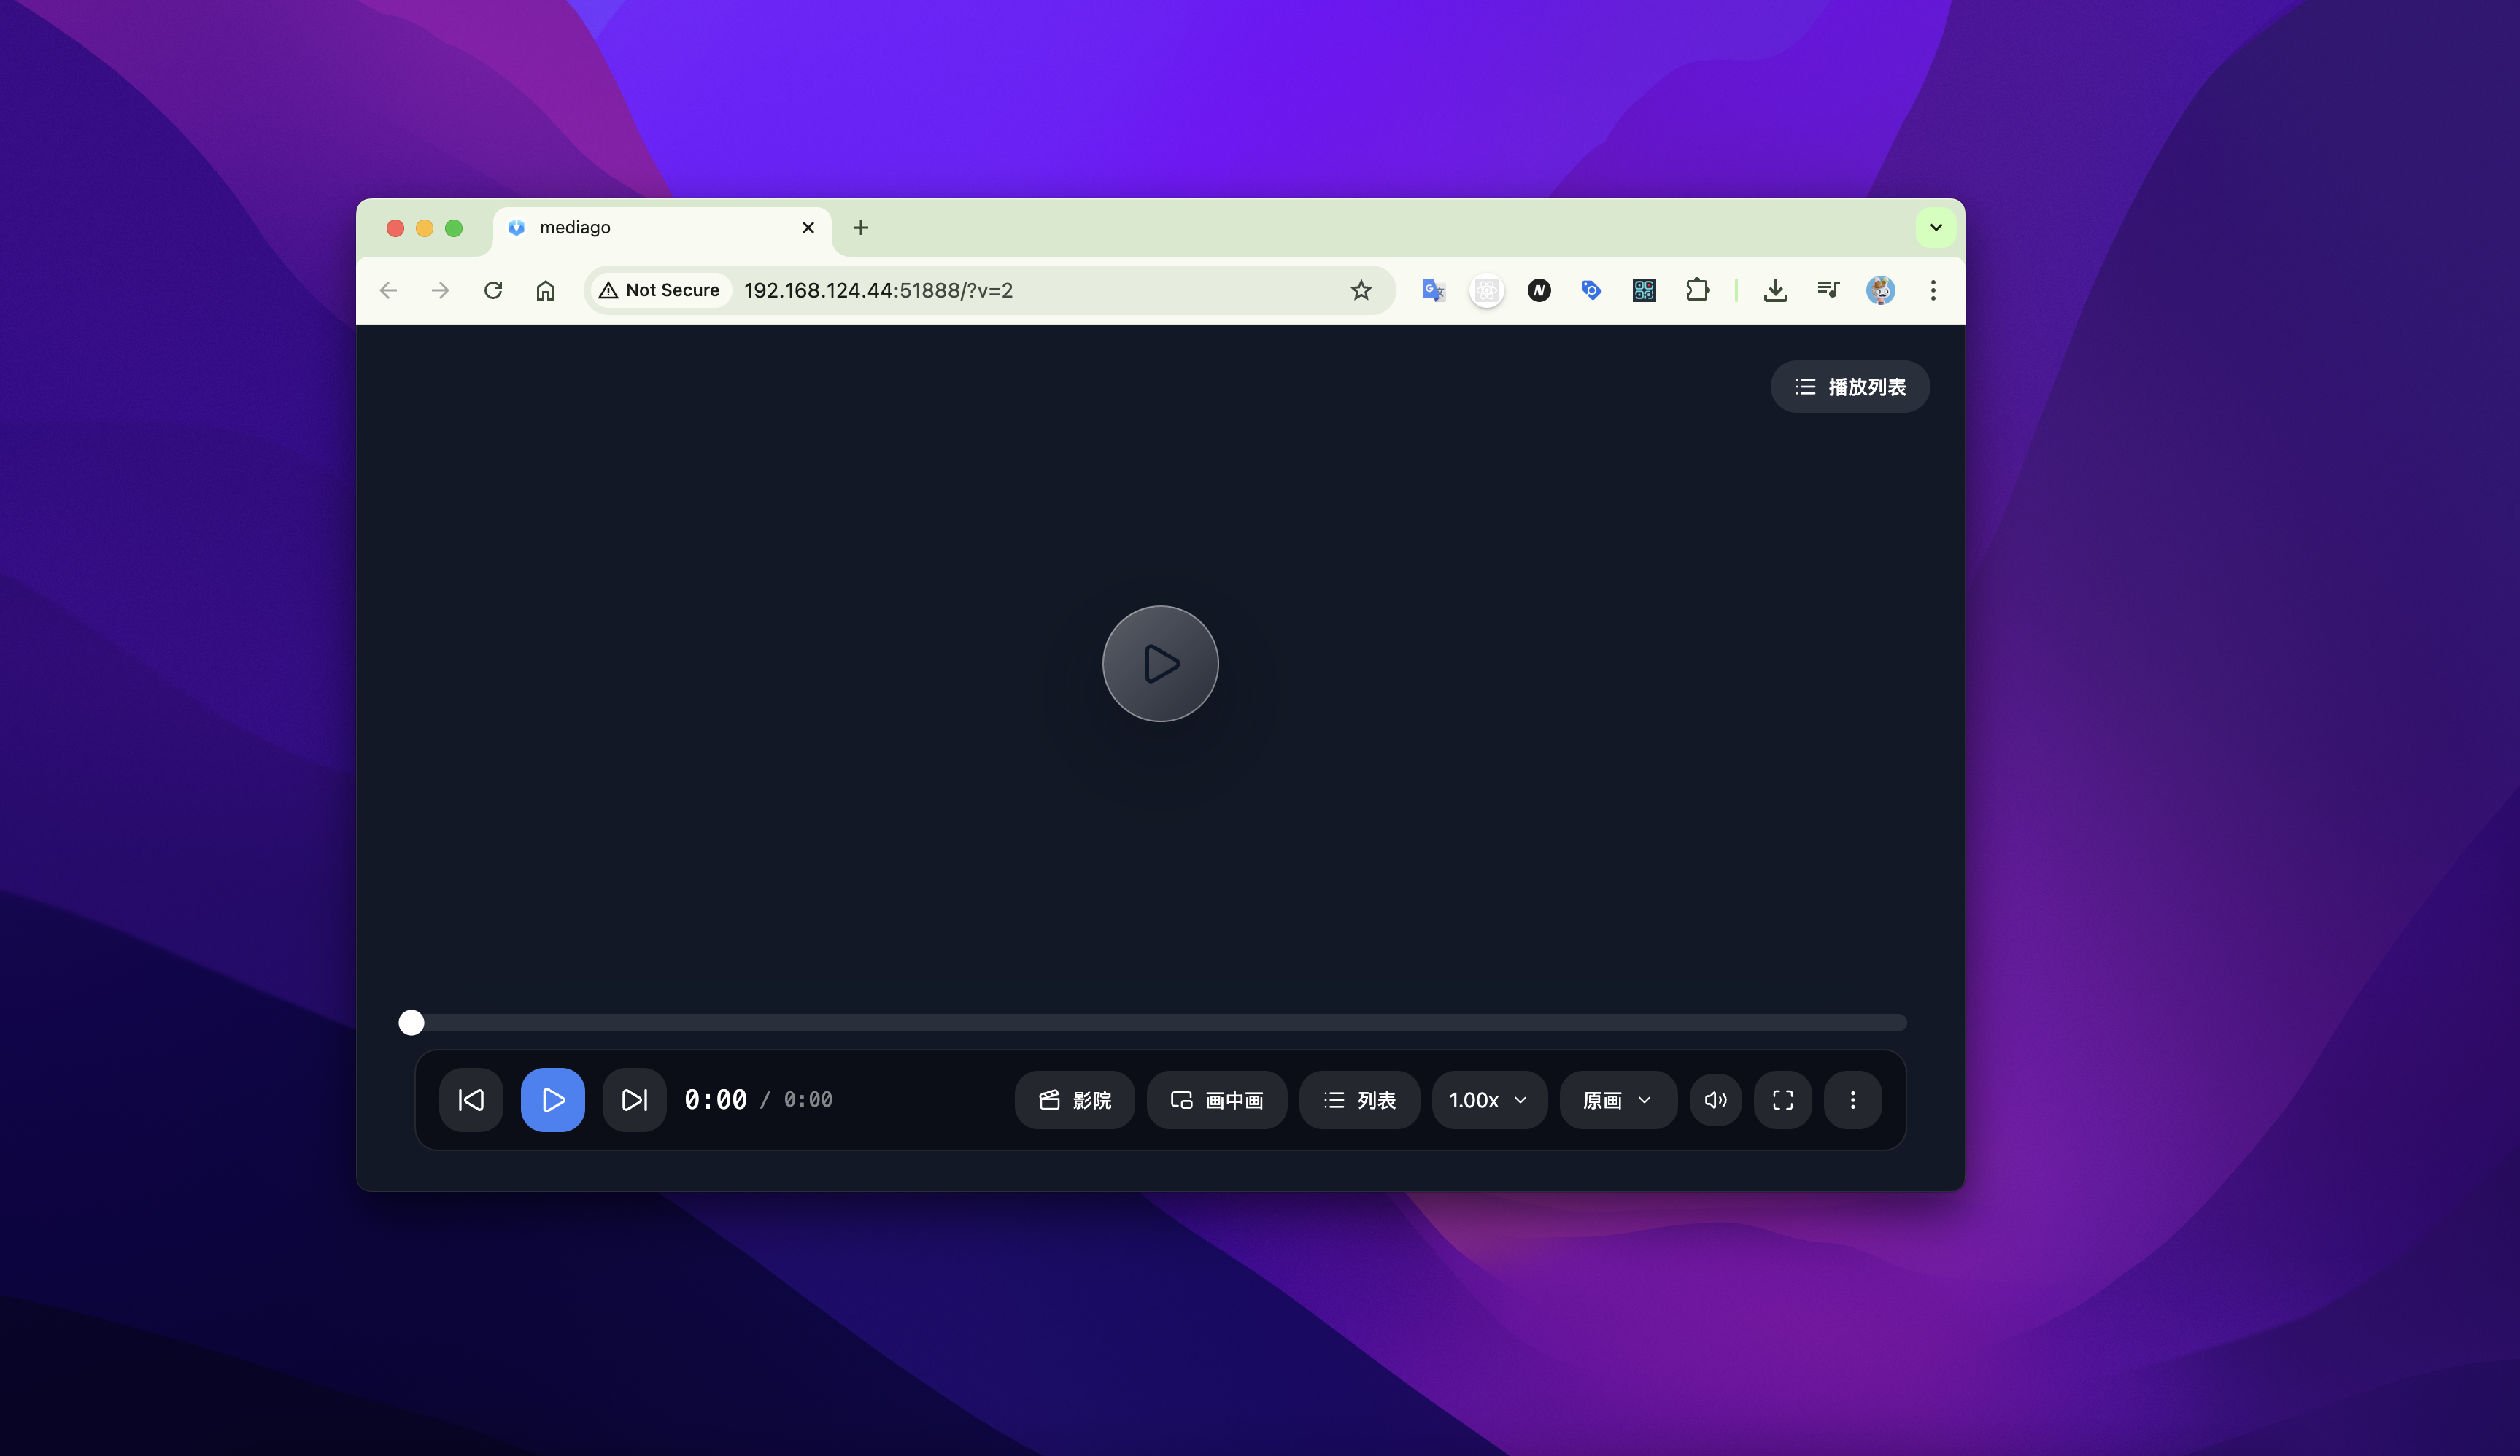Viewport: 2520px width, 1456px height.
Task: Open the black N extension icon
Action: pos(1539,290)
